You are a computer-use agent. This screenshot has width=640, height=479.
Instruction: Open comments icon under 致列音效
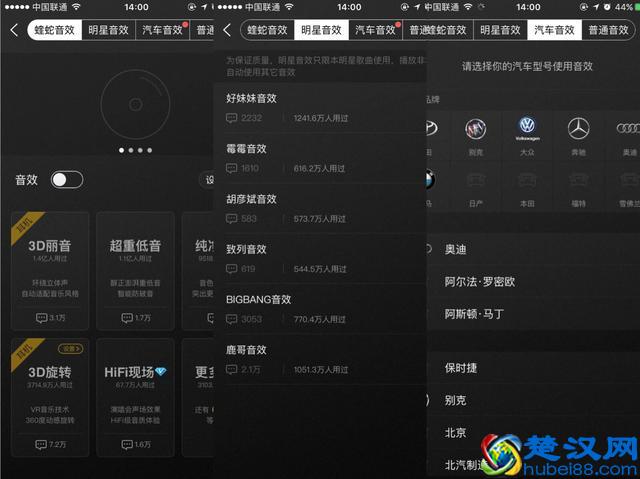(231, 269)
